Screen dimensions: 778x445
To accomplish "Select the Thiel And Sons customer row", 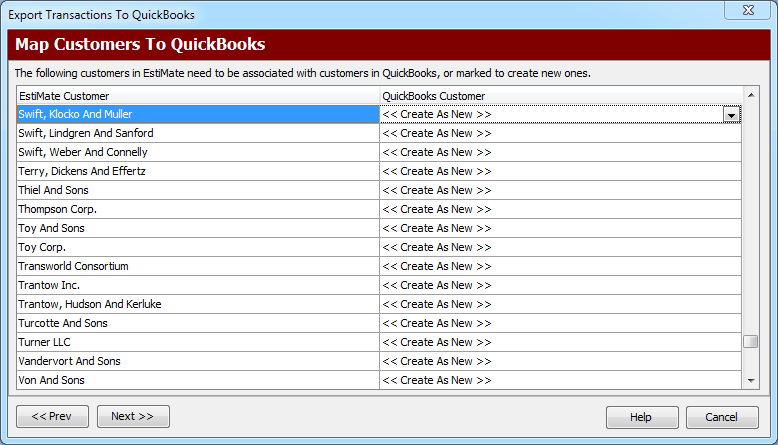I will (x=197, y=190).
